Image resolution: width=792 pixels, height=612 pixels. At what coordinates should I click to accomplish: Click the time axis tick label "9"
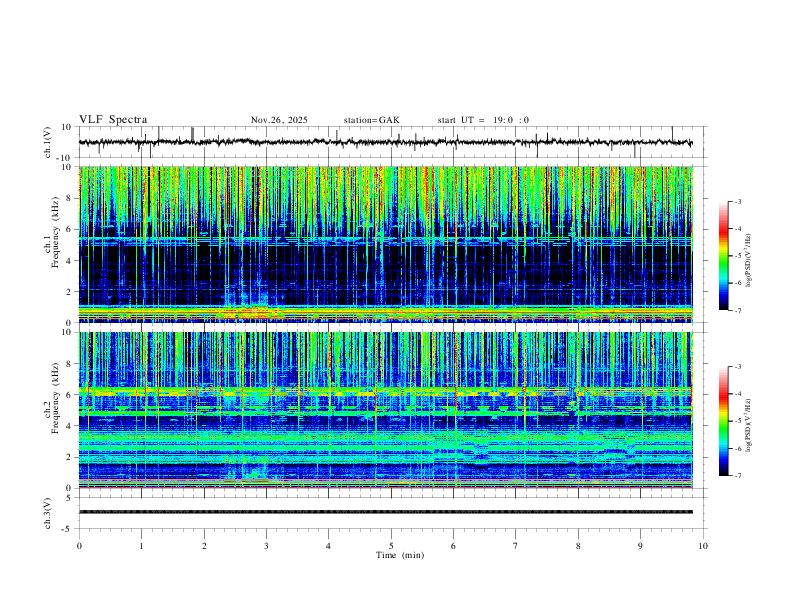tap(640, 546)
